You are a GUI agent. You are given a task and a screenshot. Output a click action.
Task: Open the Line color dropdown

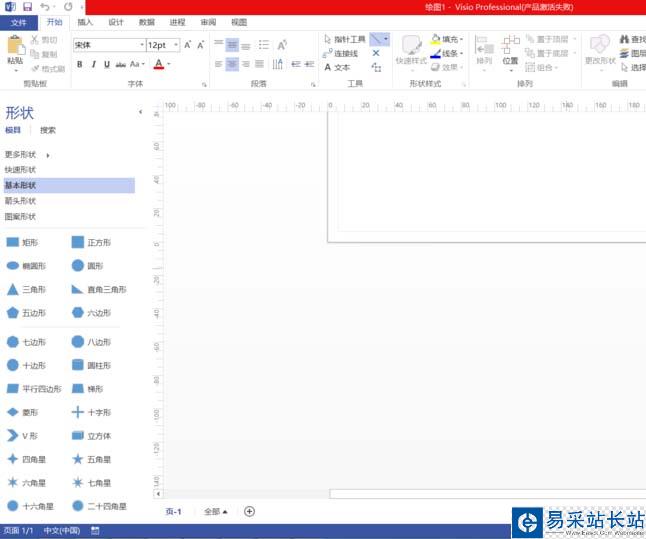pyautogui.click(x=447, y=54)
